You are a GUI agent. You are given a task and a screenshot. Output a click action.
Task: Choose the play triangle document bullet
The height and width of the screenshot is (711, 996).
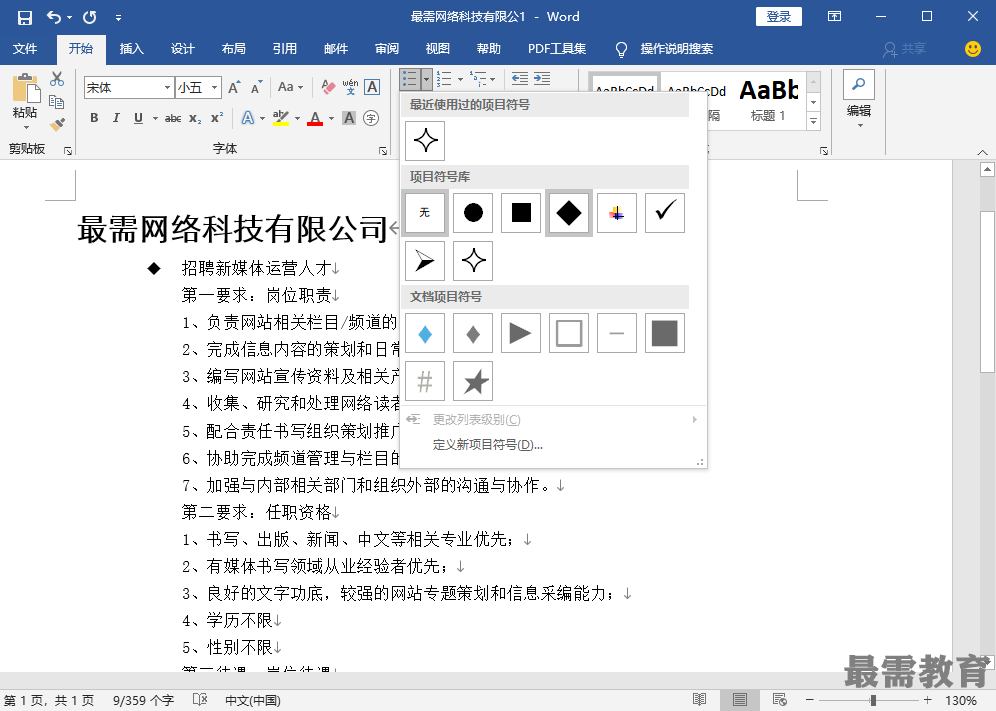pyautogui.click(x=521, y=333)
